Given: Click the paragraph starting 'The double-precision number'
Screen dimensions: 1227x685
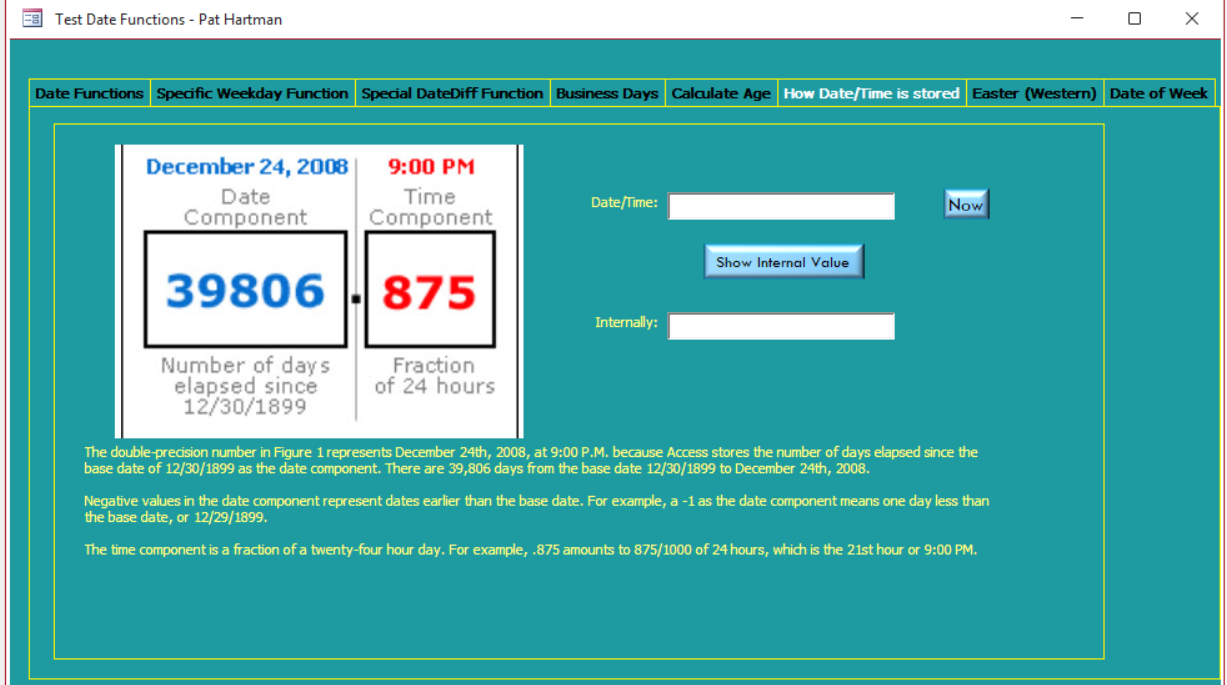Looking at the screenshot, I should coord(531,460).
